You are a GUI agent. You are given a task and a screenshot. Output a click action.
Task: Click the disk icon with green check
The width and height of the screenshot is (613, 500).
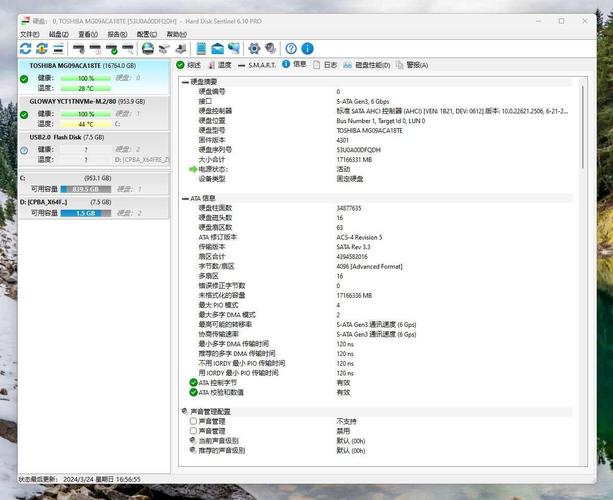click(x=111, y=49)
